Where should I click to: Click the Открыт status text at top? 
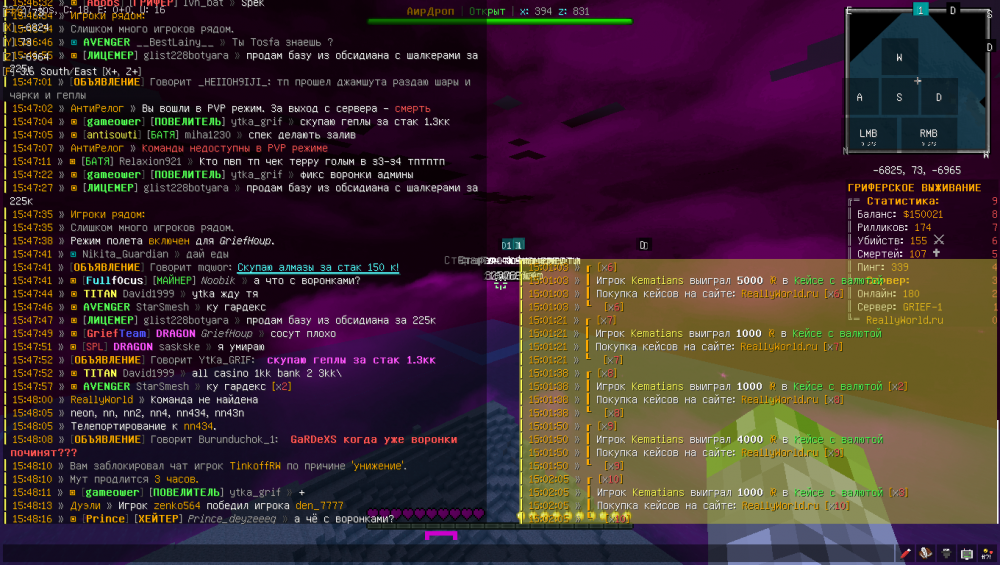(x=487, y=11)
